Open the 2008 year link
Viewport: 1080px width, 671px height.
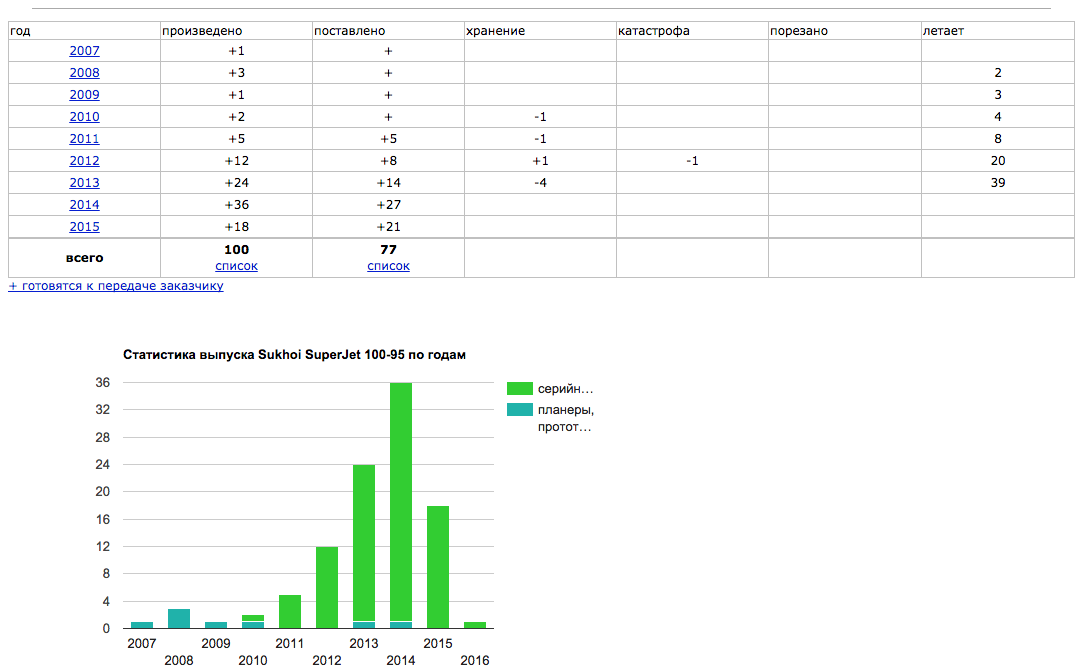pyautogui.click(x=84, y=73)
